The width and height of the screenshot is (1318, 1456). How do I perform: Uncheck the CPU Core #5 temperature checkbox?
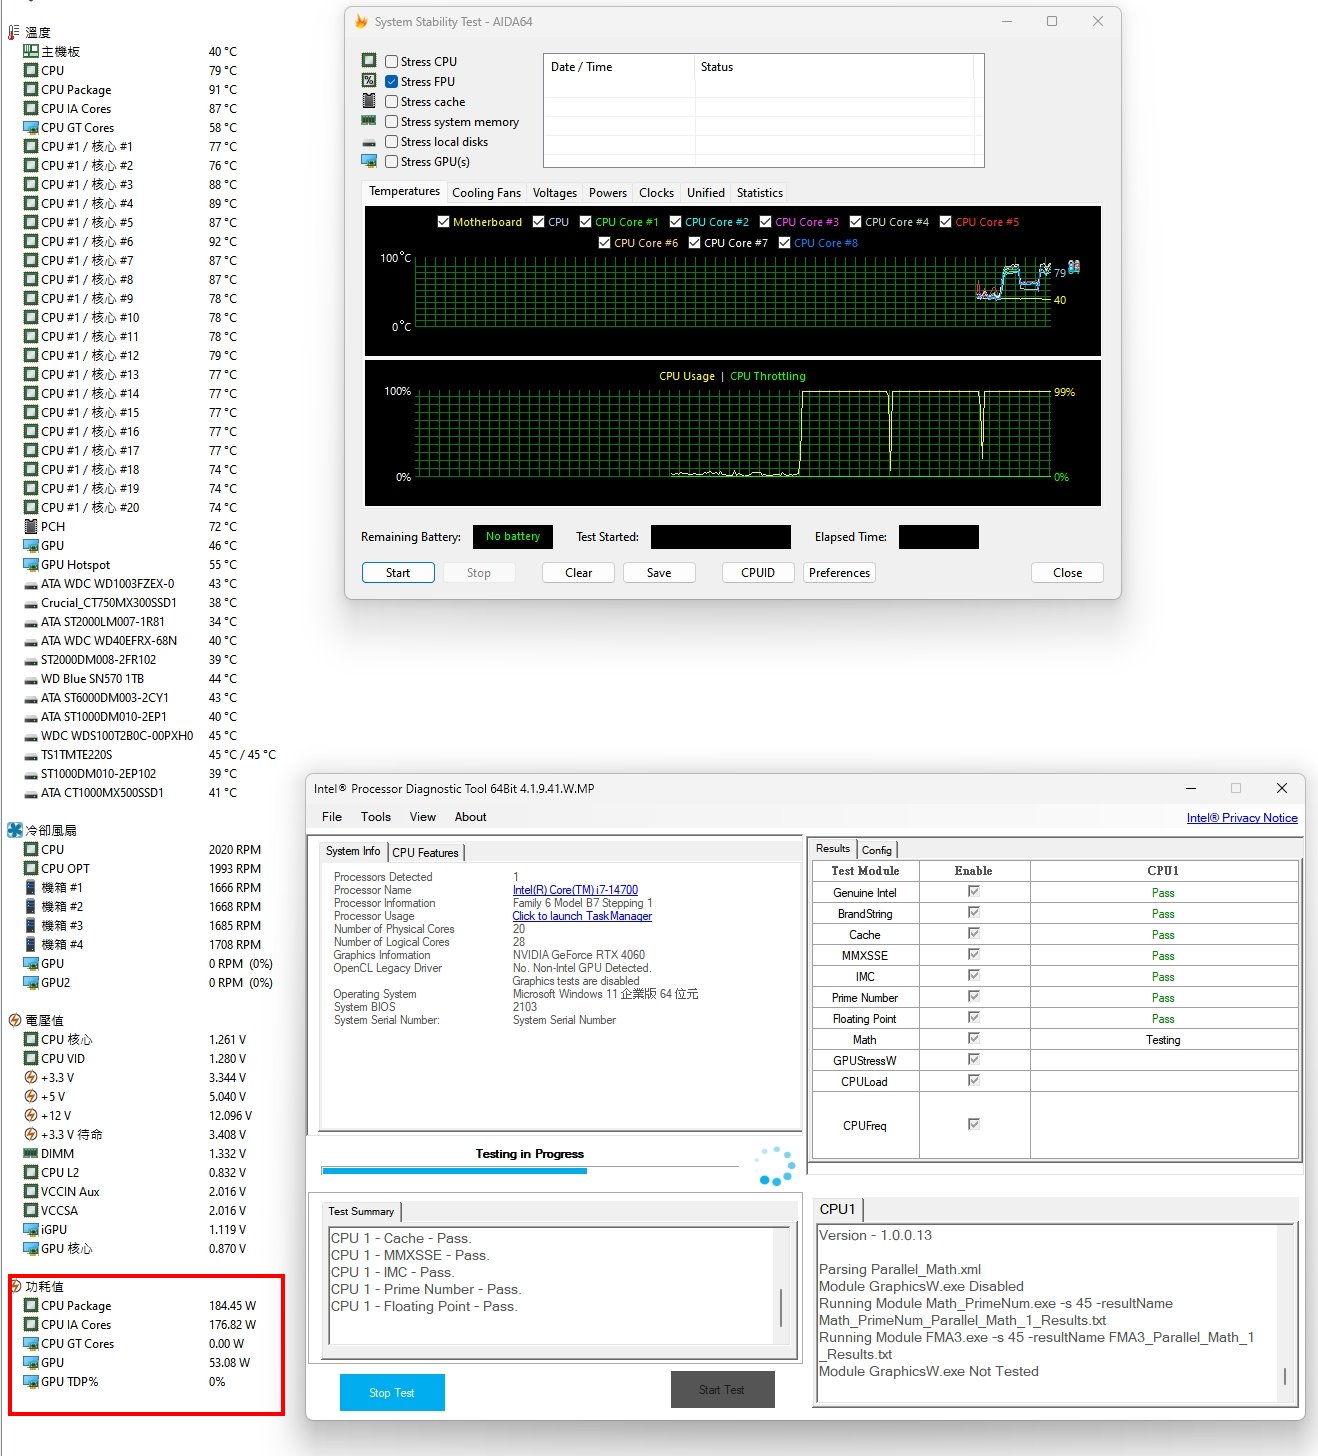pos(946,221)
